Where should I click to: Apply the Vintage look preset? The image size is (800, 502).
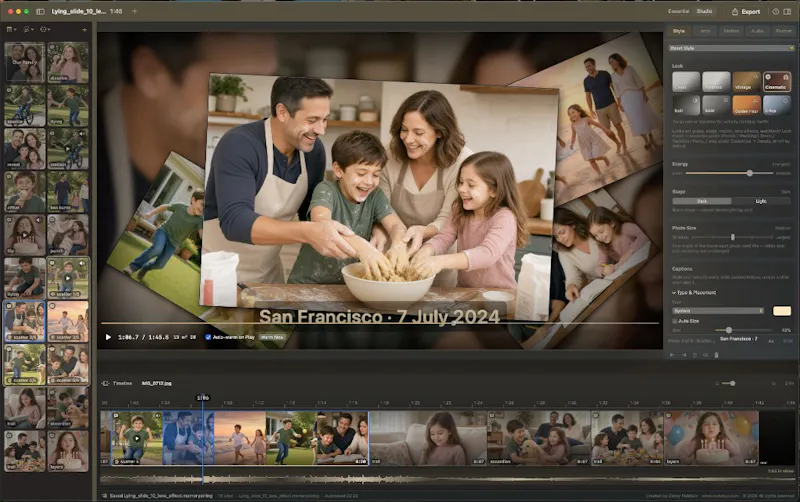point(746,82)
